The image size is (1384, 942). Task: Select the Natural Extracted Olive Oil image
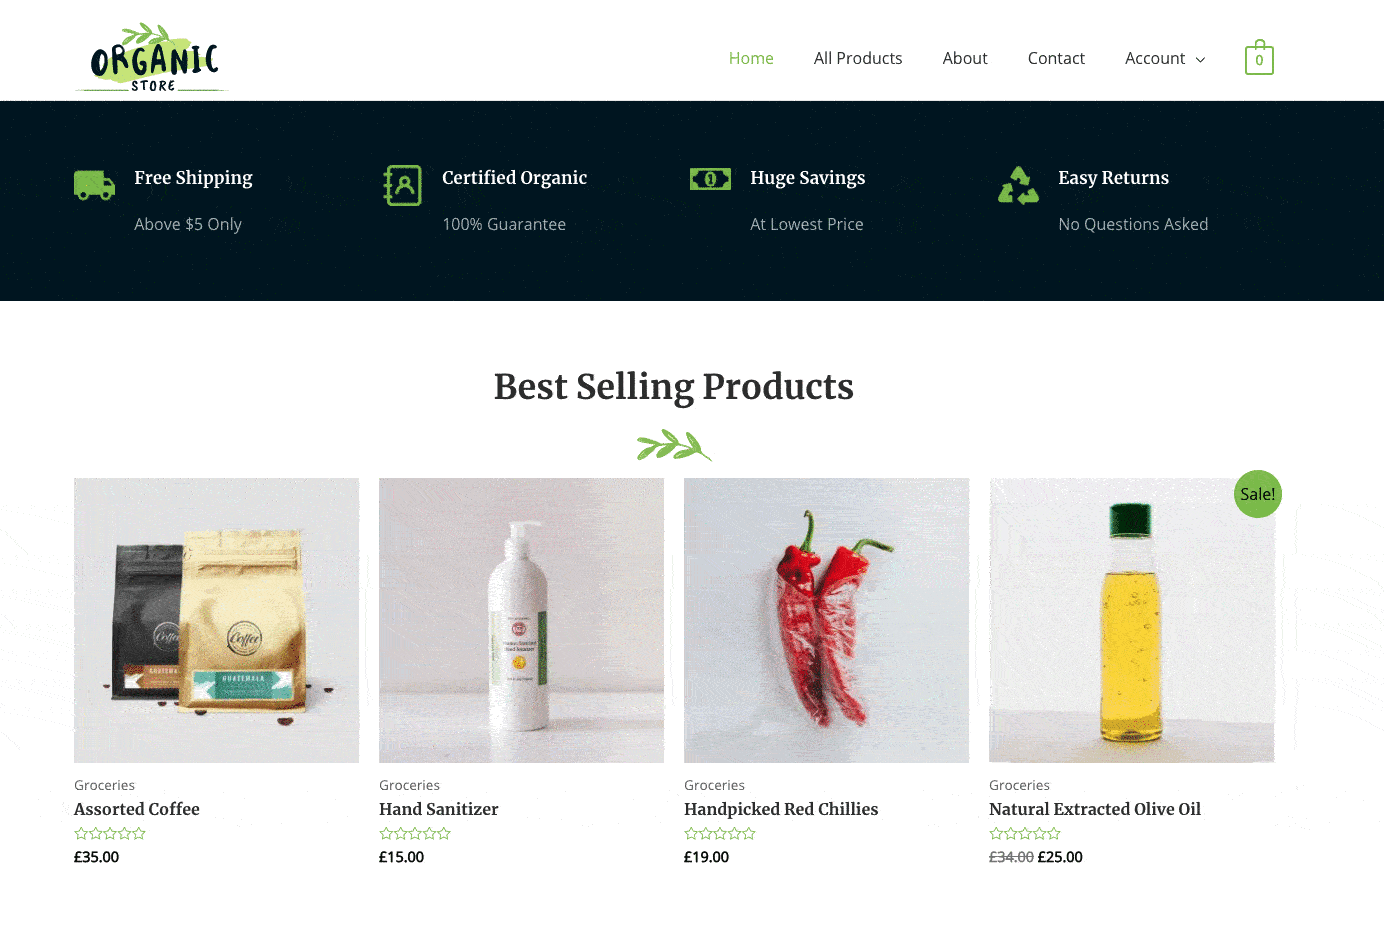(1132, 620)
